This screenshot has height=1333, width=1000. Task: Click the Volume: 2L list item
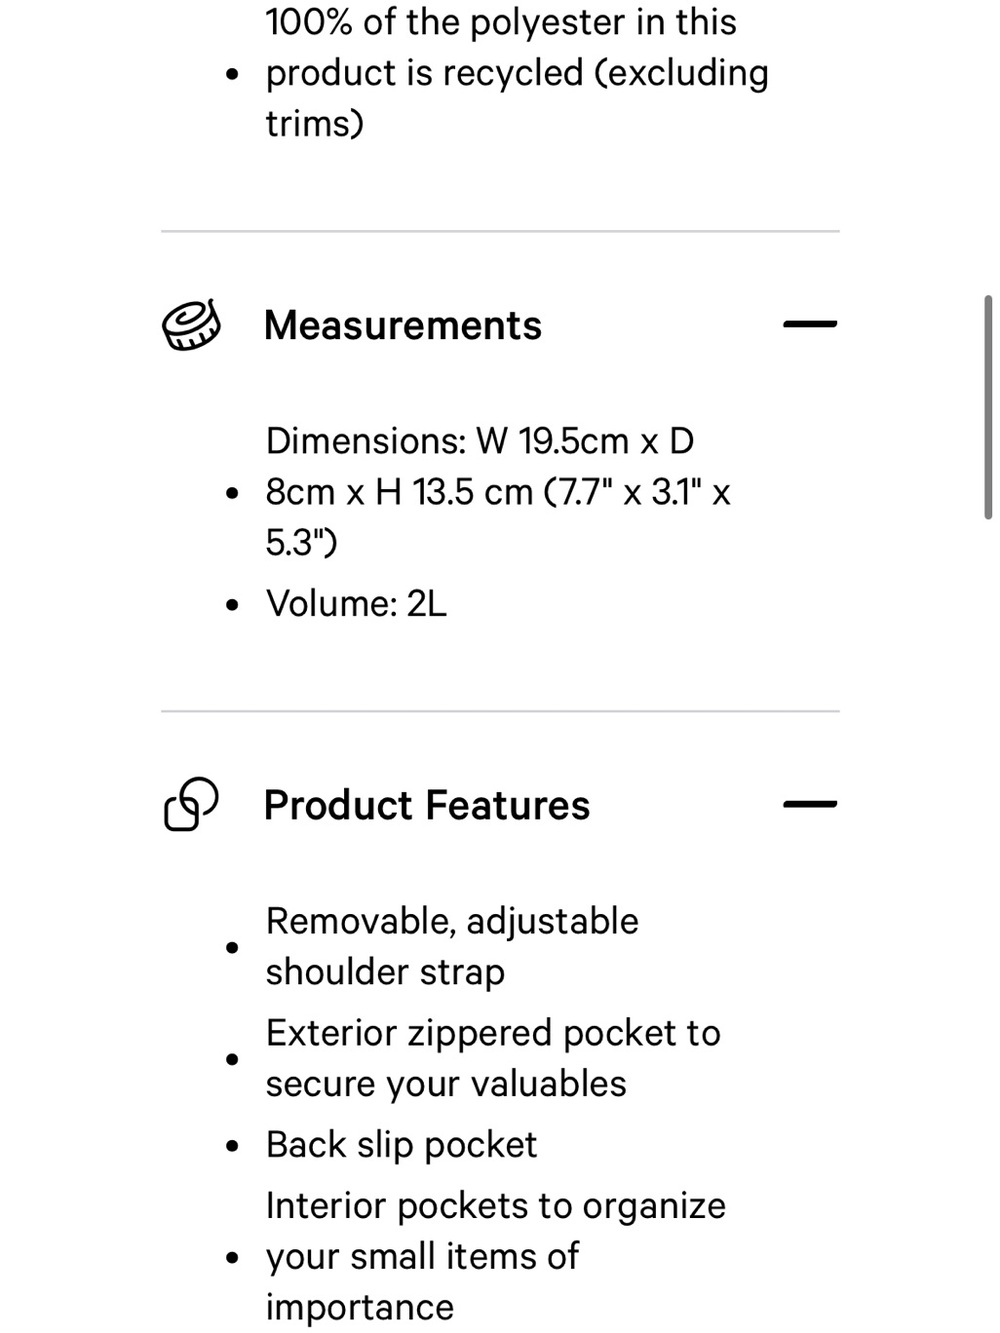pos(356,603)
